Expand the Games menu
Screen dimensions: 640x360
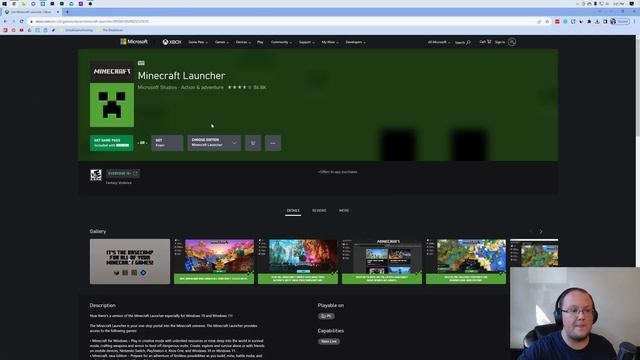click(222, 42)
